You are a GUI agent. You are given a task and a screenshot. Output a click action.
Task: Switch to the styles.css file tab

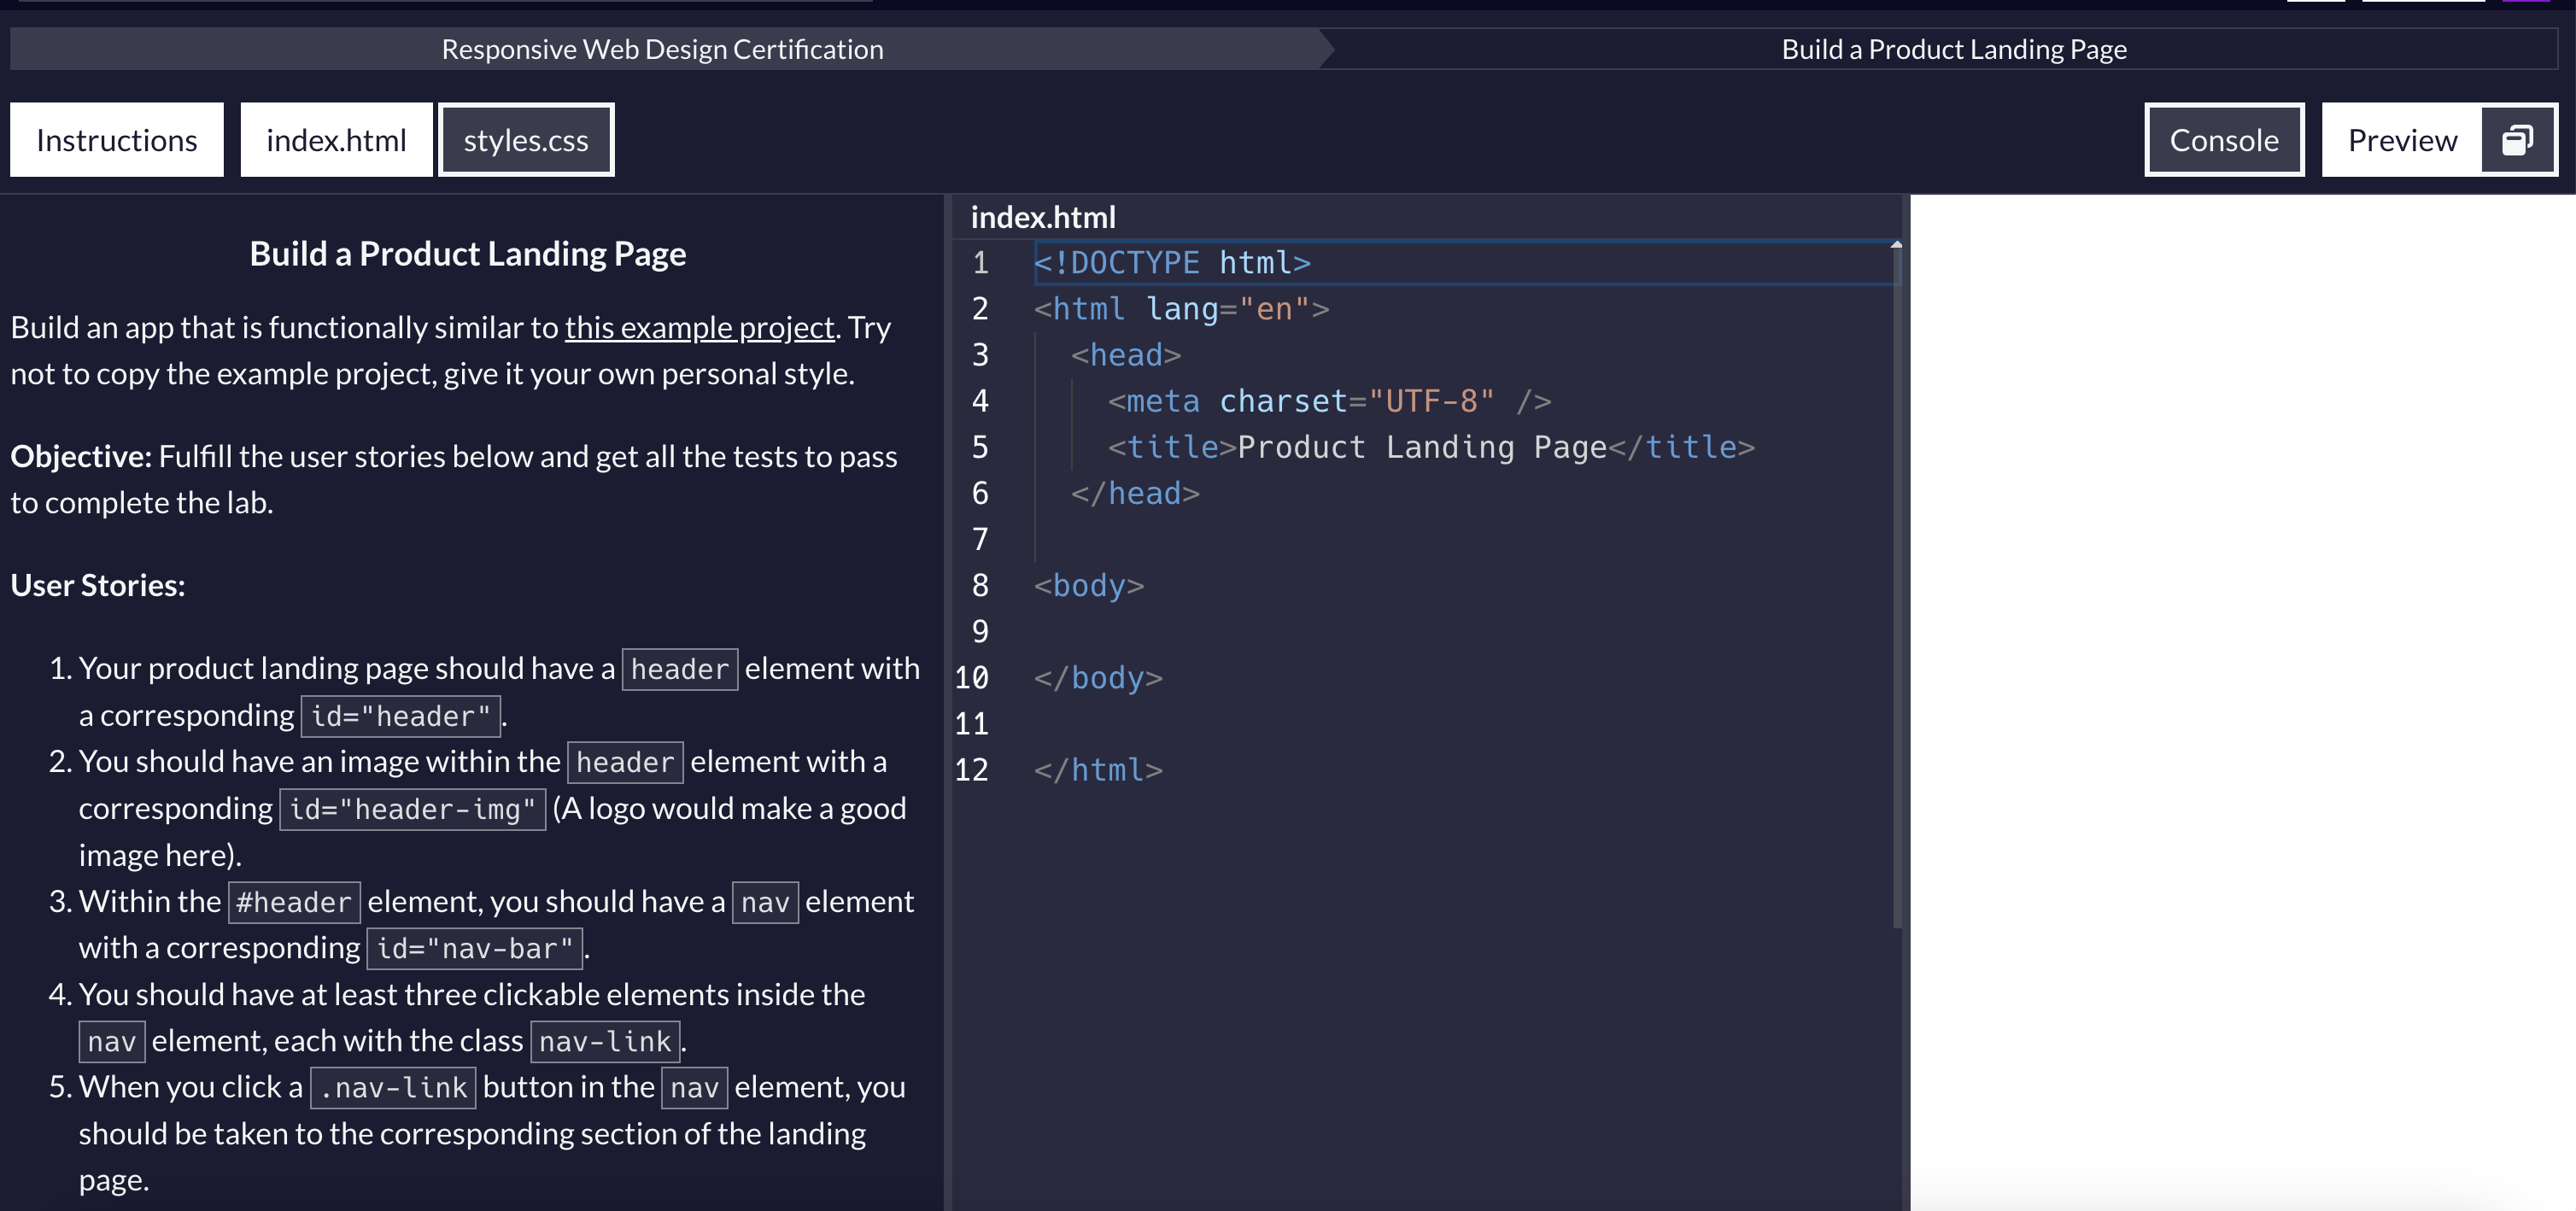pyautogui.click(x=525, y=140)
